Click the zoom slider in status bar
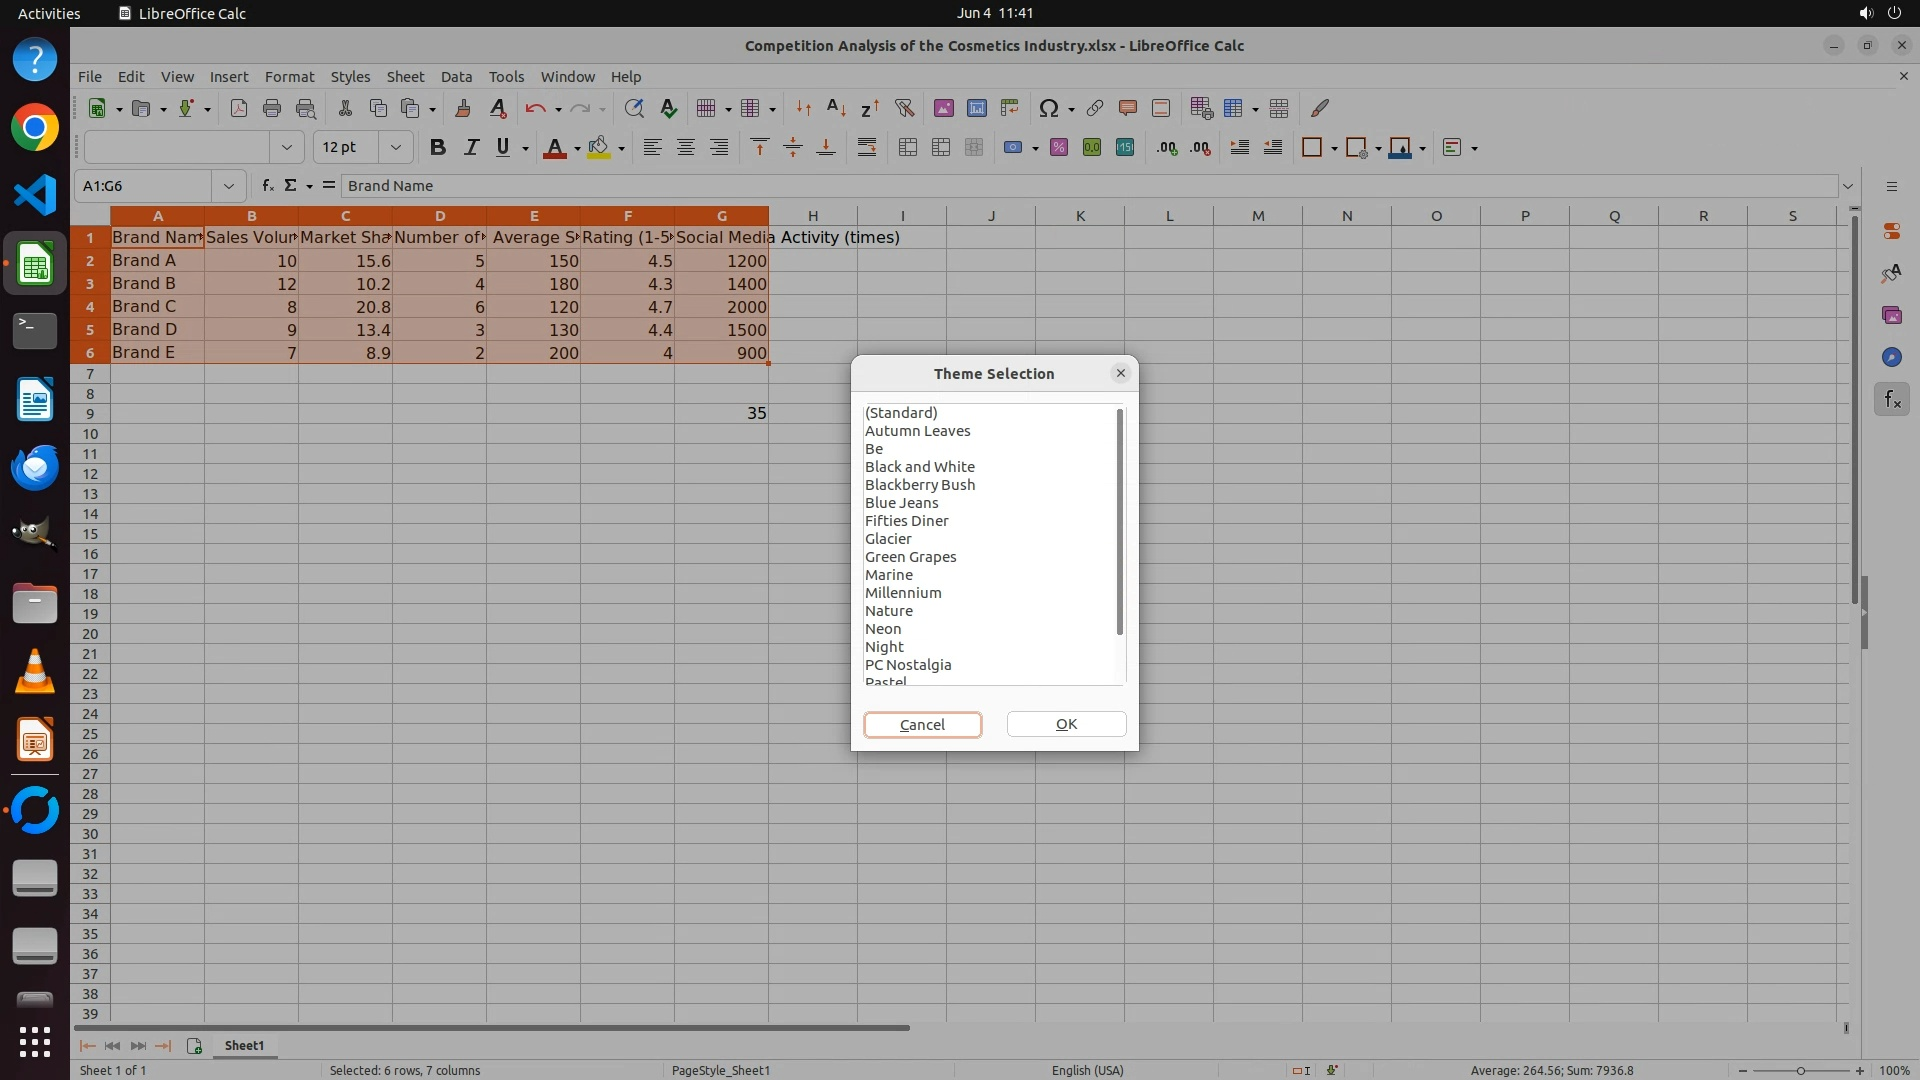 click(x=1800, y=1071)
